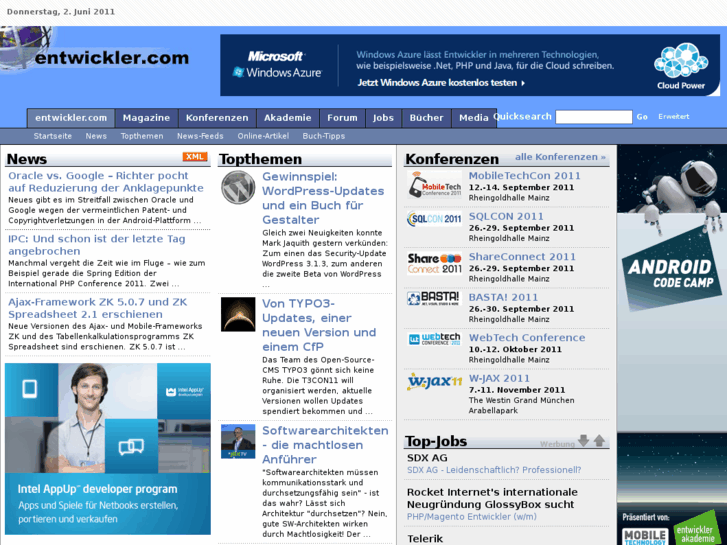The height and width of the screenshot is (545, 727).
Task: Open the Konferenzen tab
Action: tap(217, 118)
